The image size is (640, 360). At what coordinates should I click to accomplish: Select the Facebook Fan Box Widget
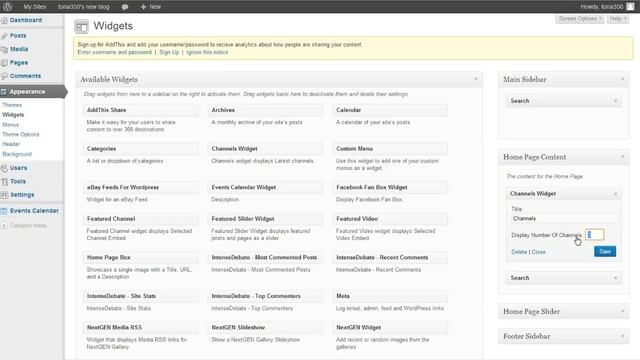coord(390,187)
